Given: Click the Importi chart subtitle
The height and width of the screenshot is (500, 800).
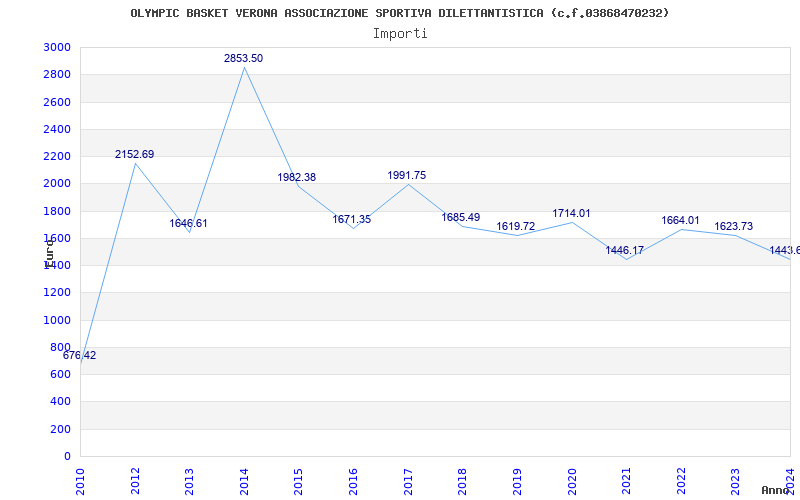Looking at the screenshot, I should point(400,33).
